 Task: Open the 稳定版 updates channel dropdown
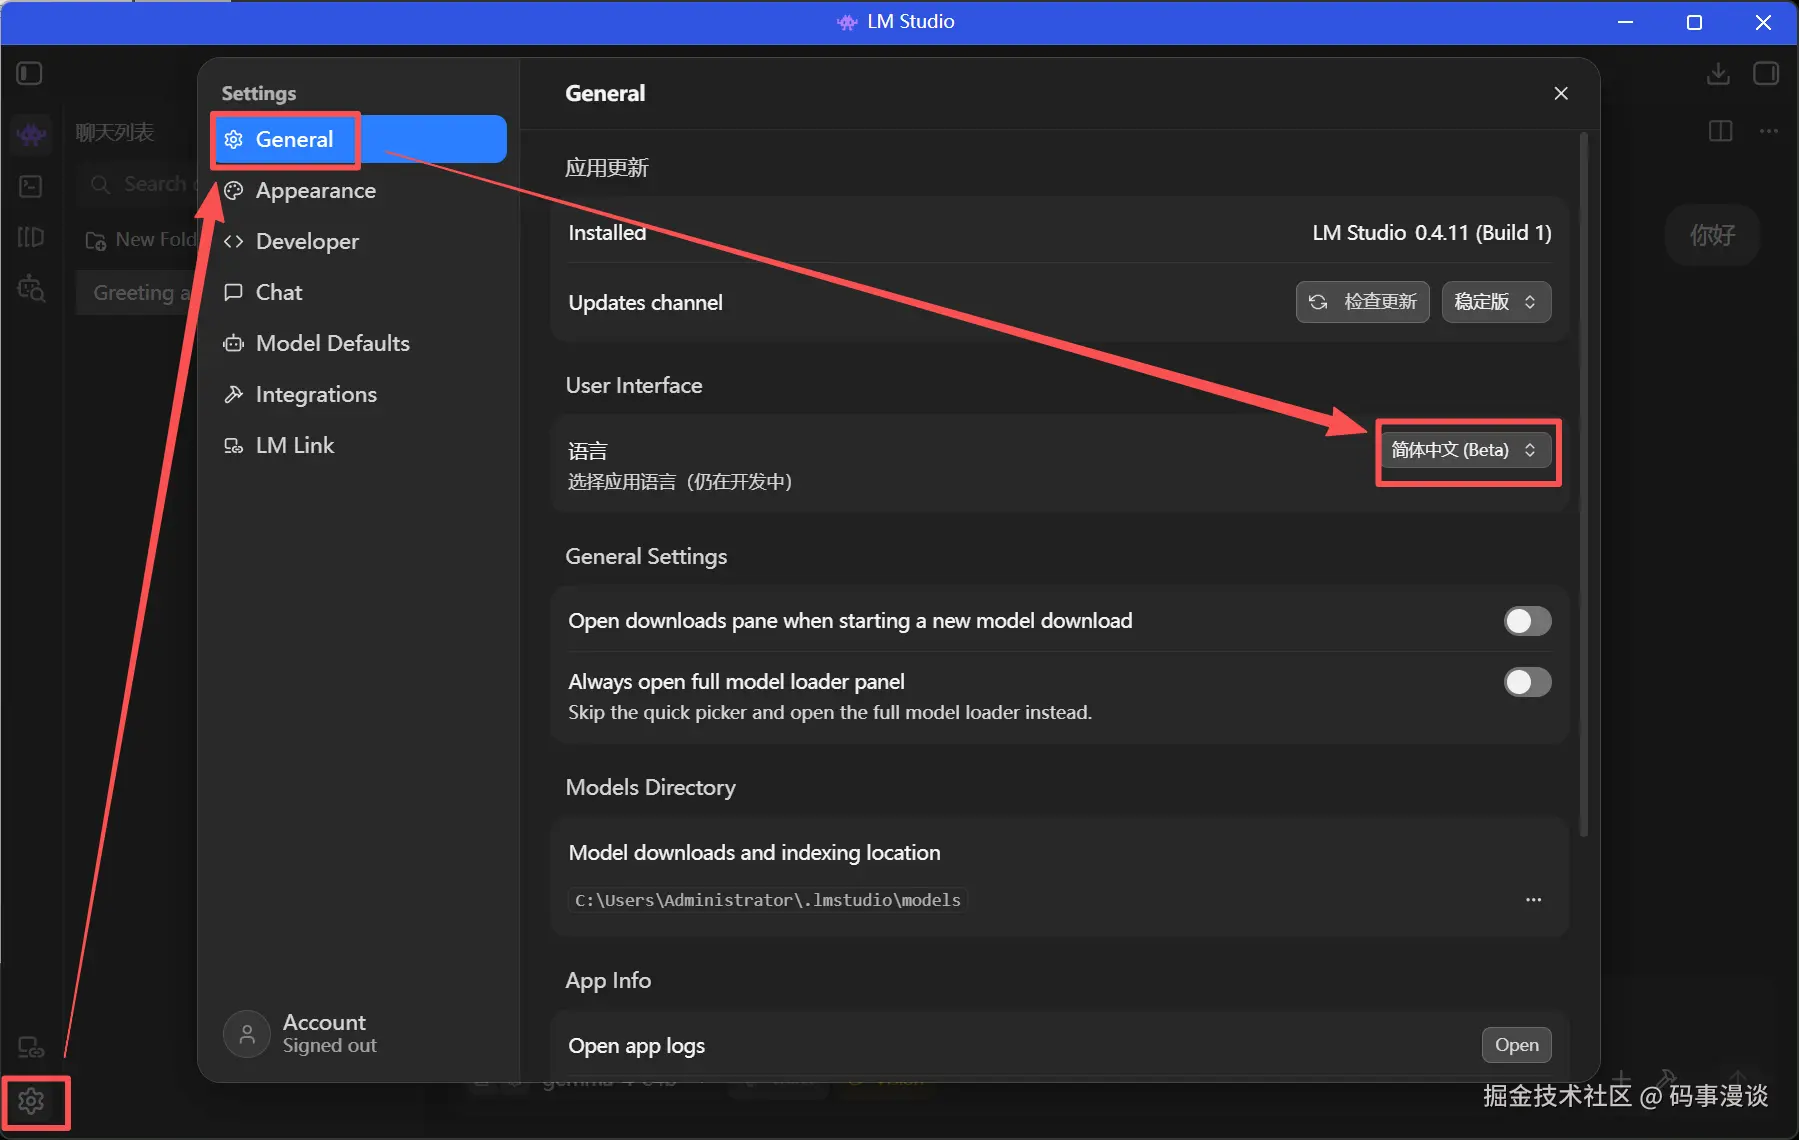click(1496, 302)
